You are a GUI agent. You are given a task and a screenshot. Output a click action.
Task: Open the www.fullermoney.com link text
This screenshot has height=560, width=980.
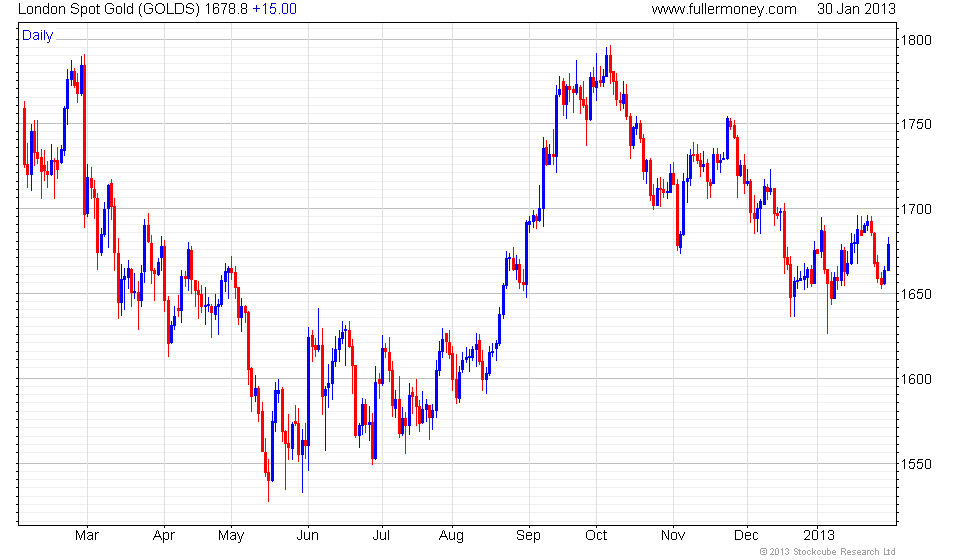(724, 9)
